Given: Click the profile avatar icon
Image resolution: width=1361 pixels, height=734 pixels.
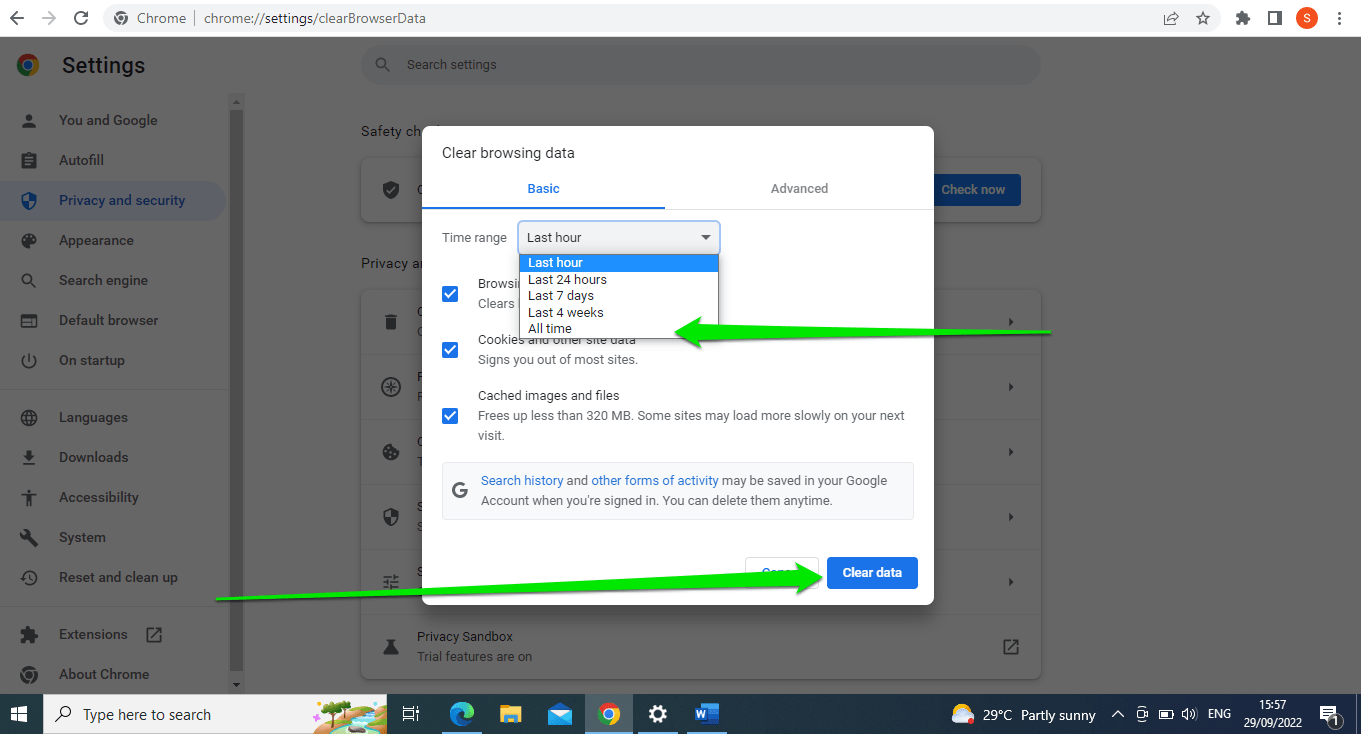Looking at the screenshot, I should pos(1307,18).
